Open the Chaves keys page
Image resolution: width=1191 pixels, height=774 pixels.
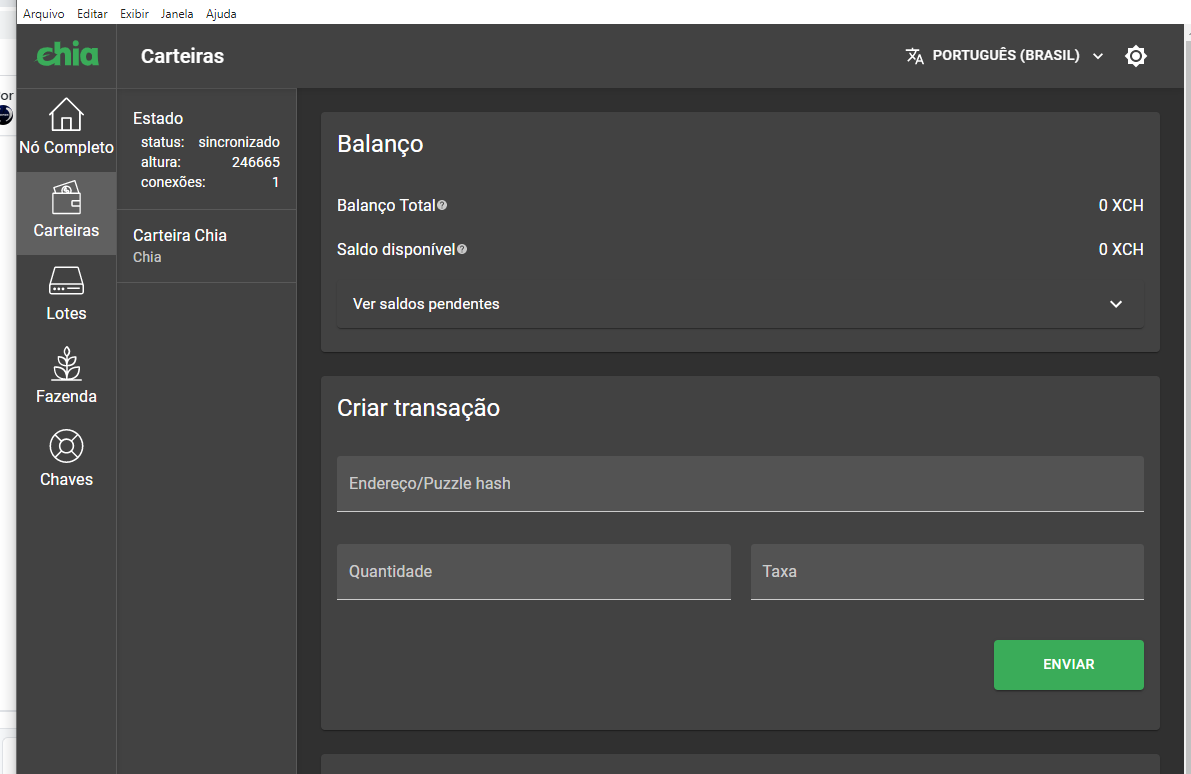[66, 458]
